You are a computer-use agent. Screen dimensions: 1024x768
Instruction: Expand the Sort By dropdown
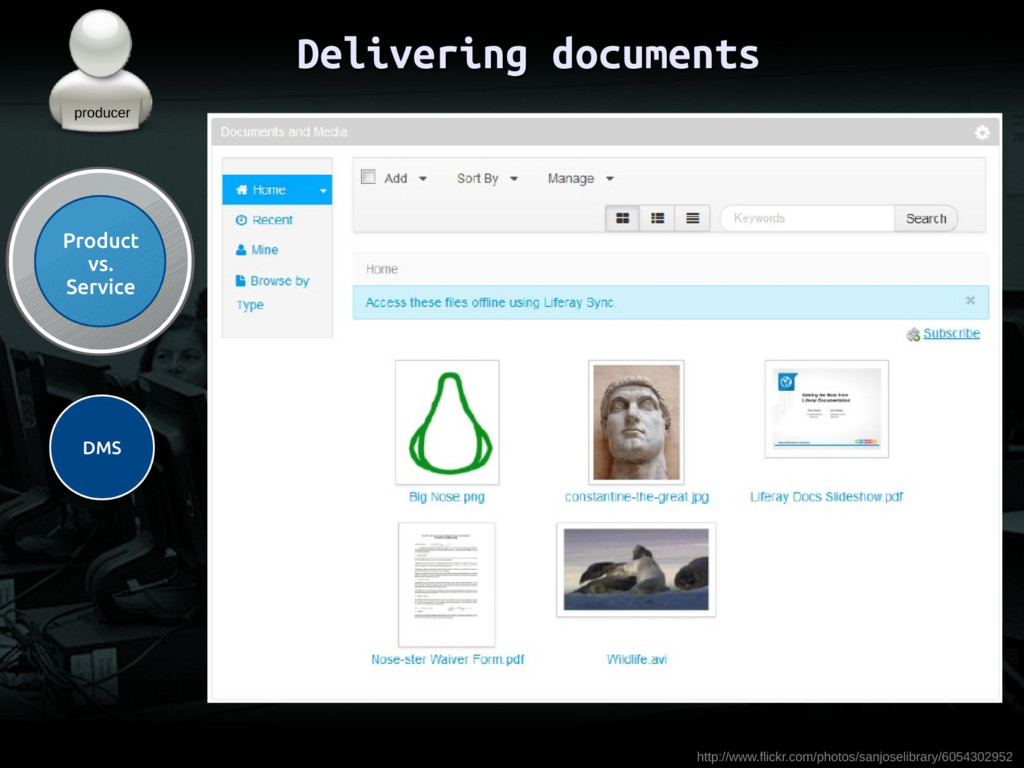(x=487, y=178)
